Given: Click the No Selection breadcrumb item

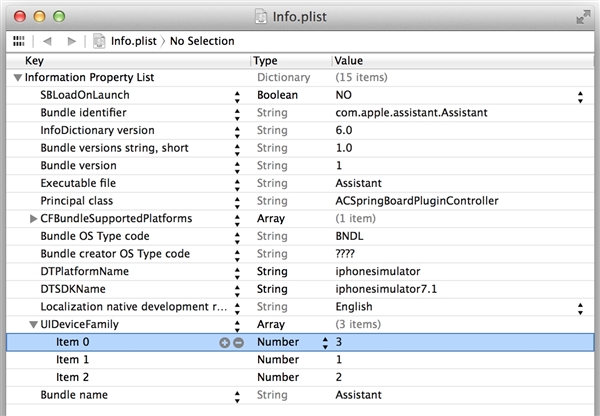Looking at the screenshot, I should tap(203, 41).
